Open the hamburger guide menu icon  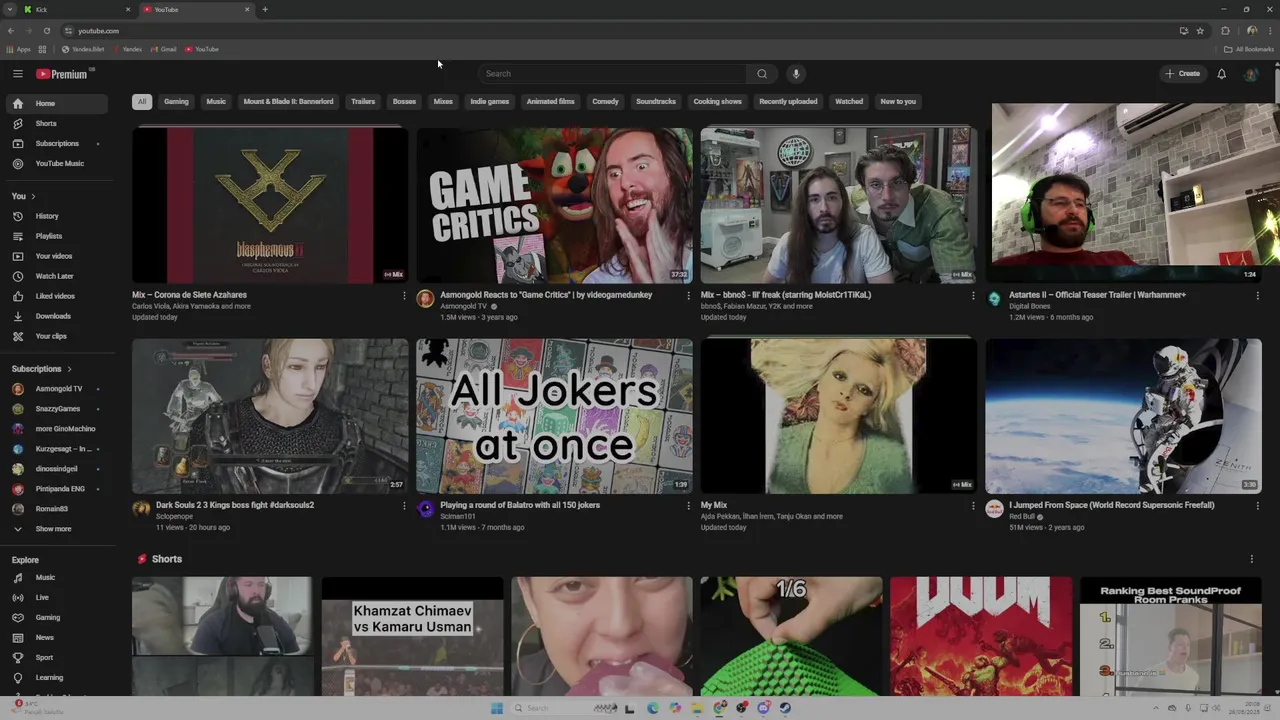(x=17, y=74)
